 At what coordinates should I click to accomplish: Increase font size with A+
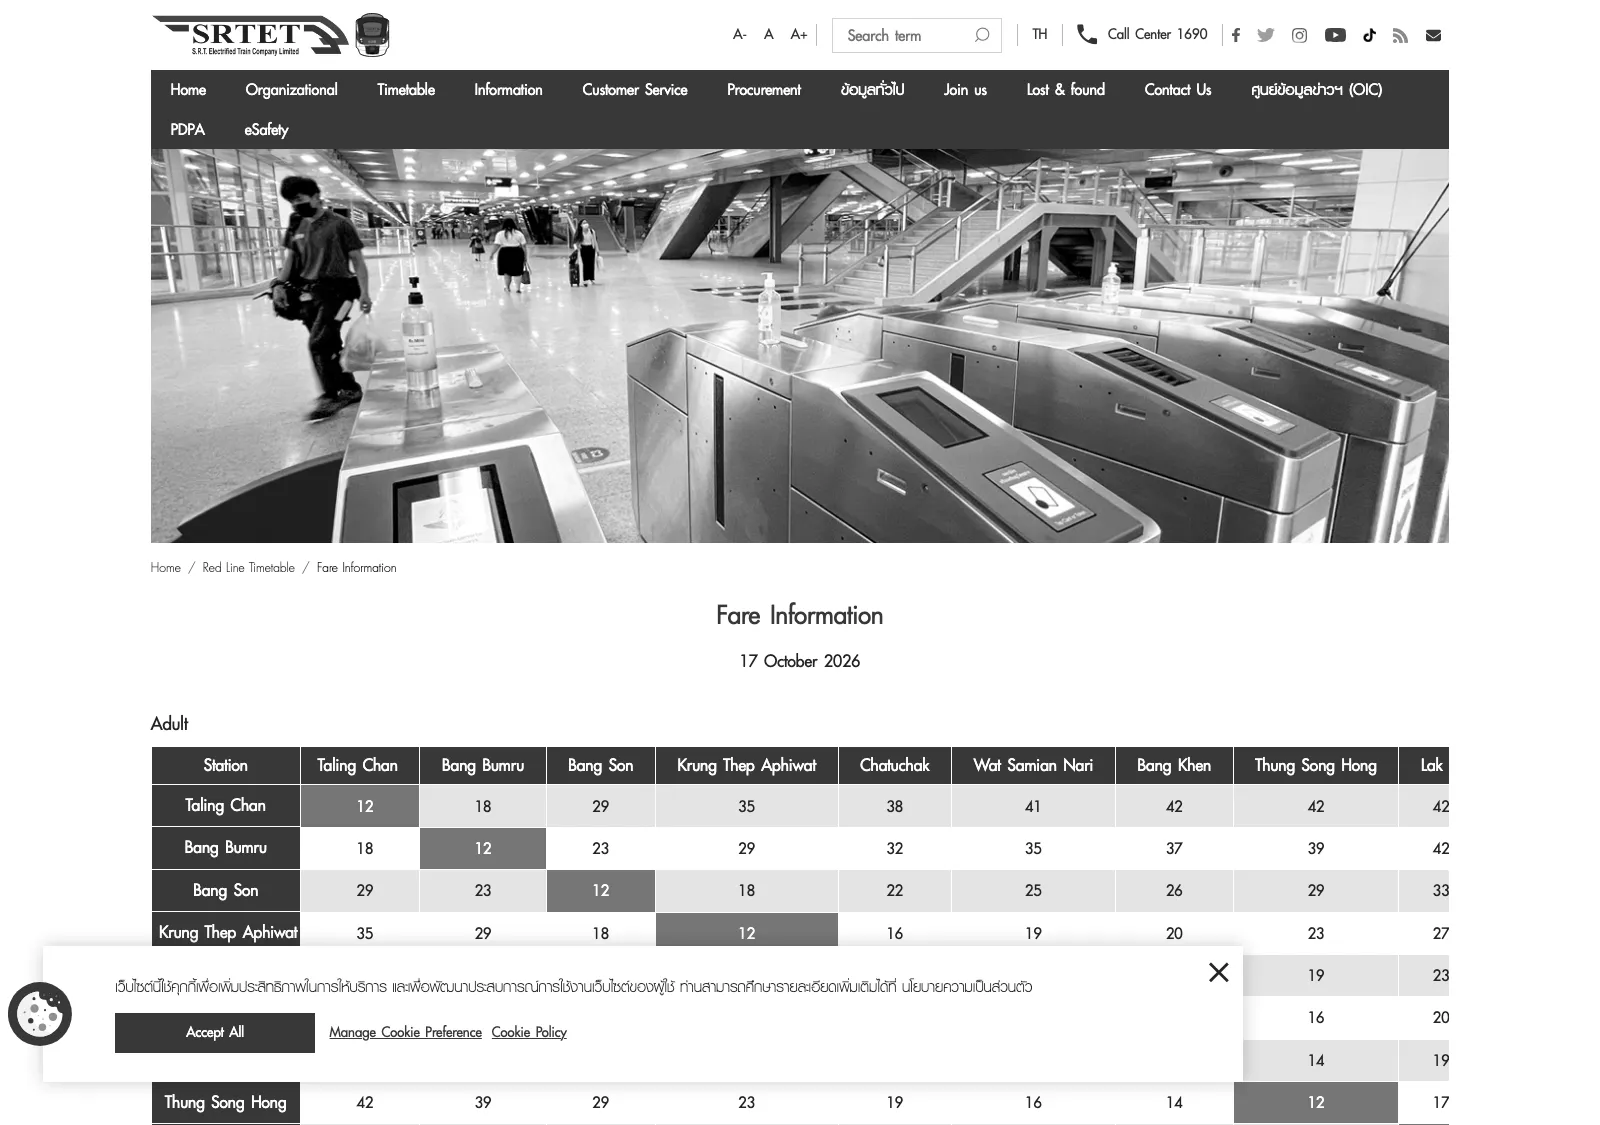pos(798,34)
